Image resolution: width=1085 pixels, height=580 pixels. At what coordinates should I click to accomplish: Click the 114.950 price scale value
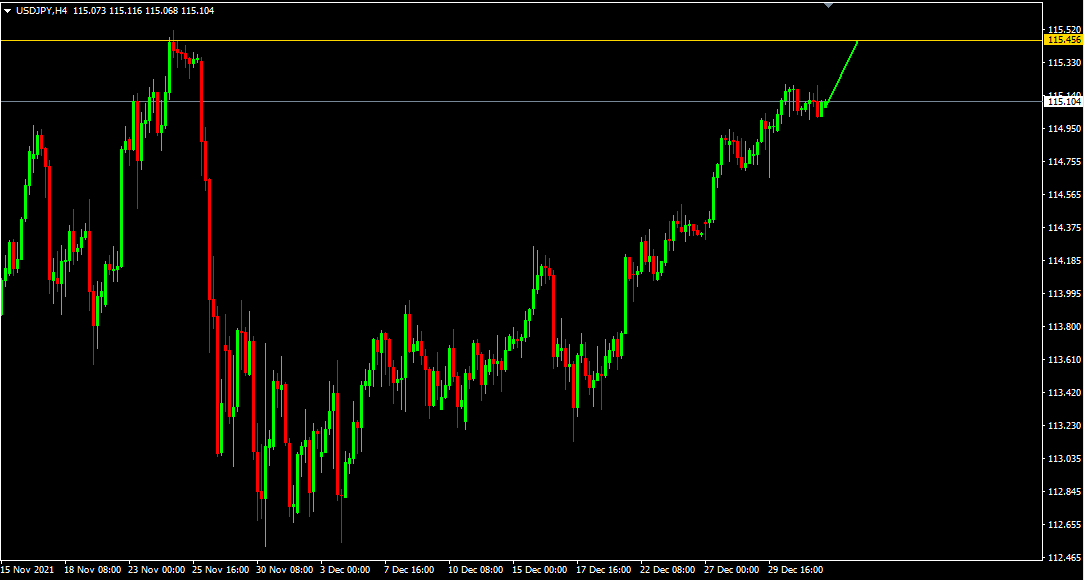(x=1064, y=129)
